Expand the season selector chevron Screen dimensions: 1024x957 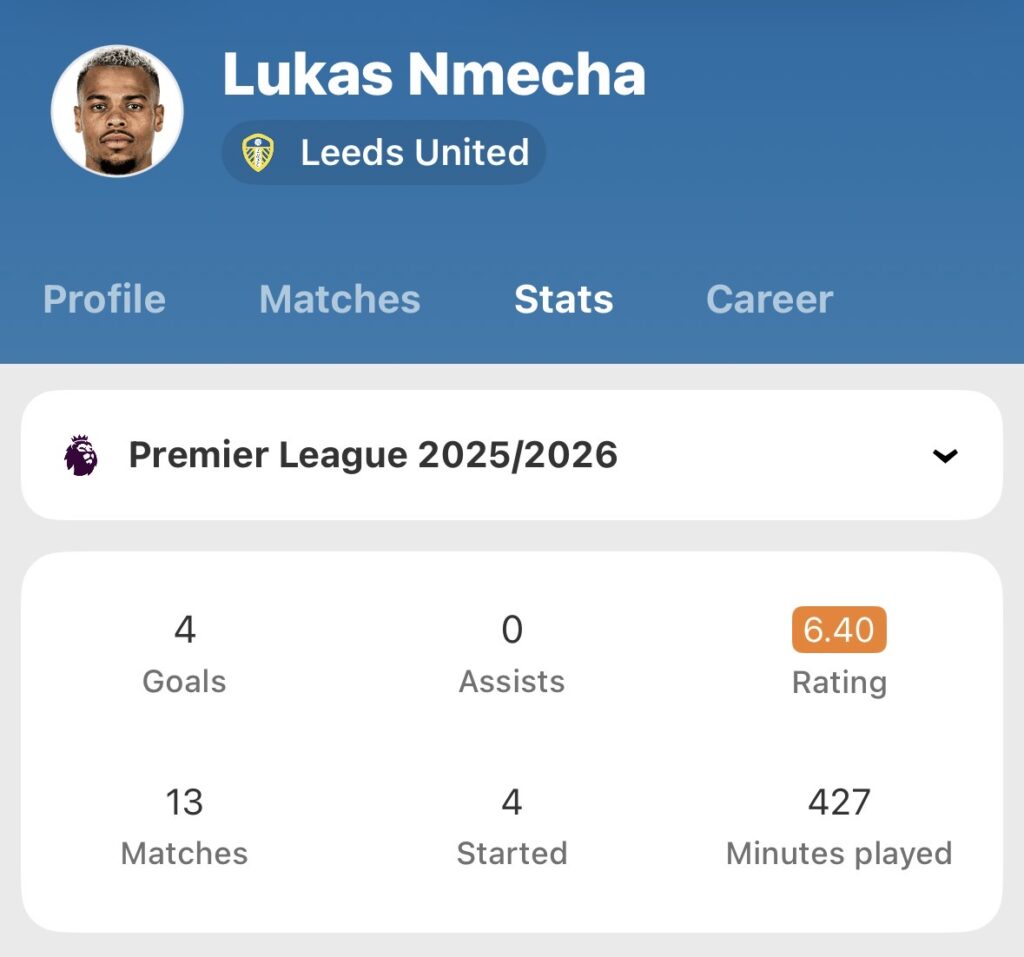click(x=944, y=456)
